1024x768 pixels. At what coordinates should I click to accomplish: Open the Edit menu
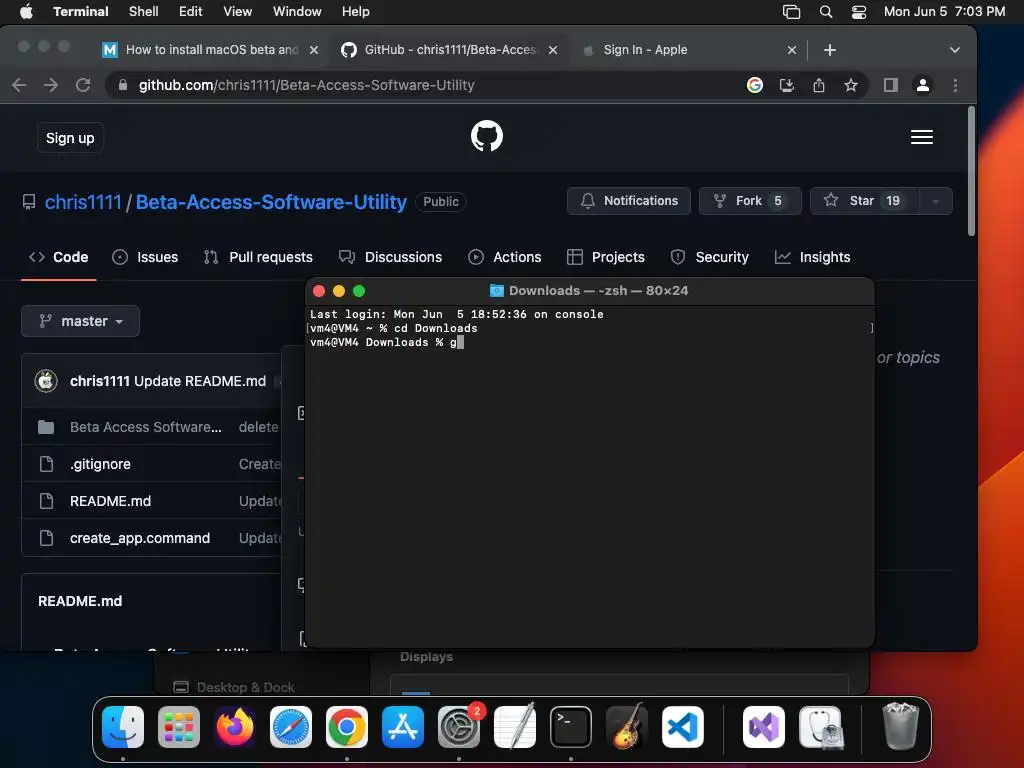(191, 12)
